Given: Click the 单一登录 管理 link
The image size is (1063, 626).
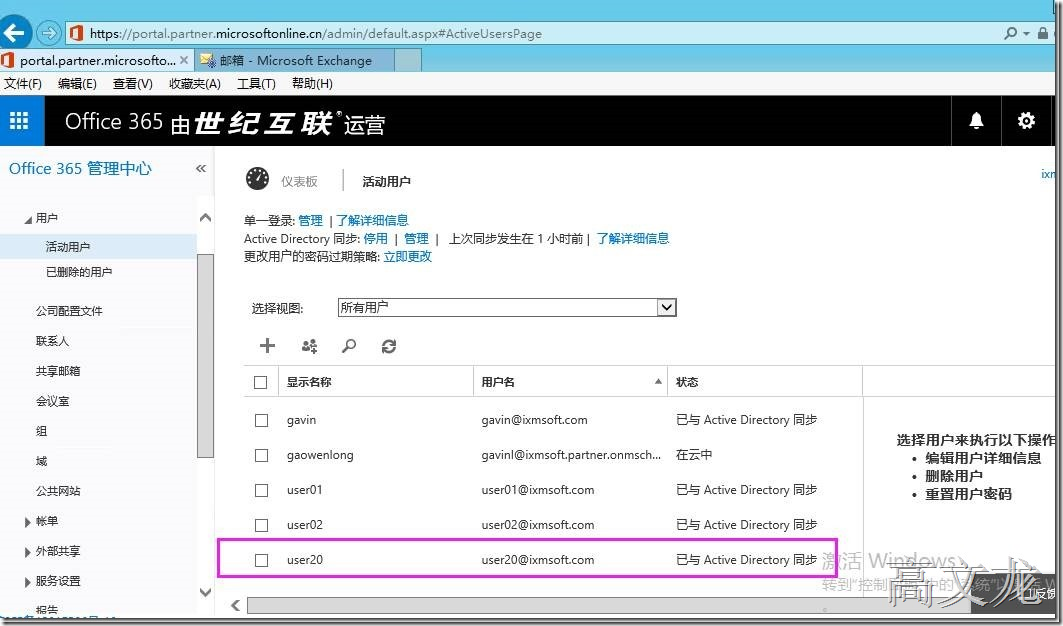Looking at the screenshot, I should click(310, 220).
